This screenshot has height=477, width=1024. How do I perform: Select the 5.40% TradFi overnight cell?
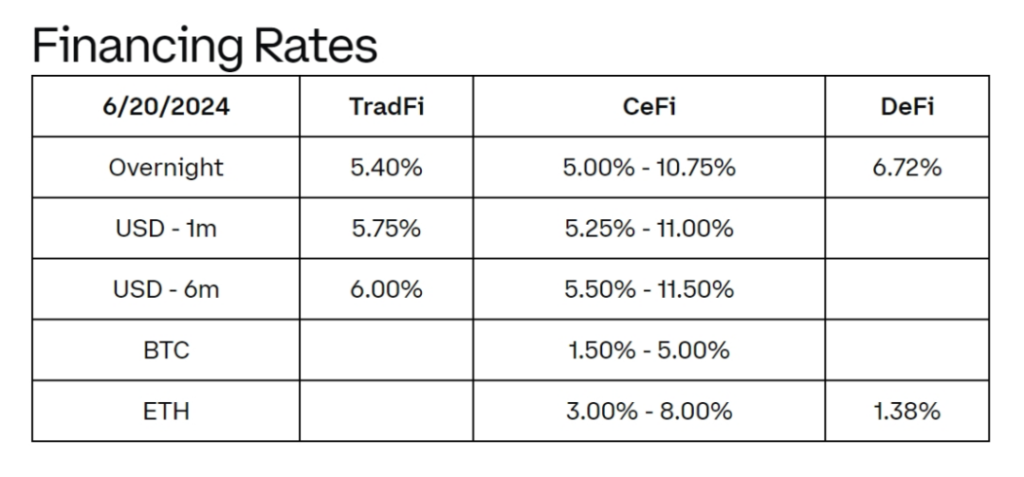[387, 167]
